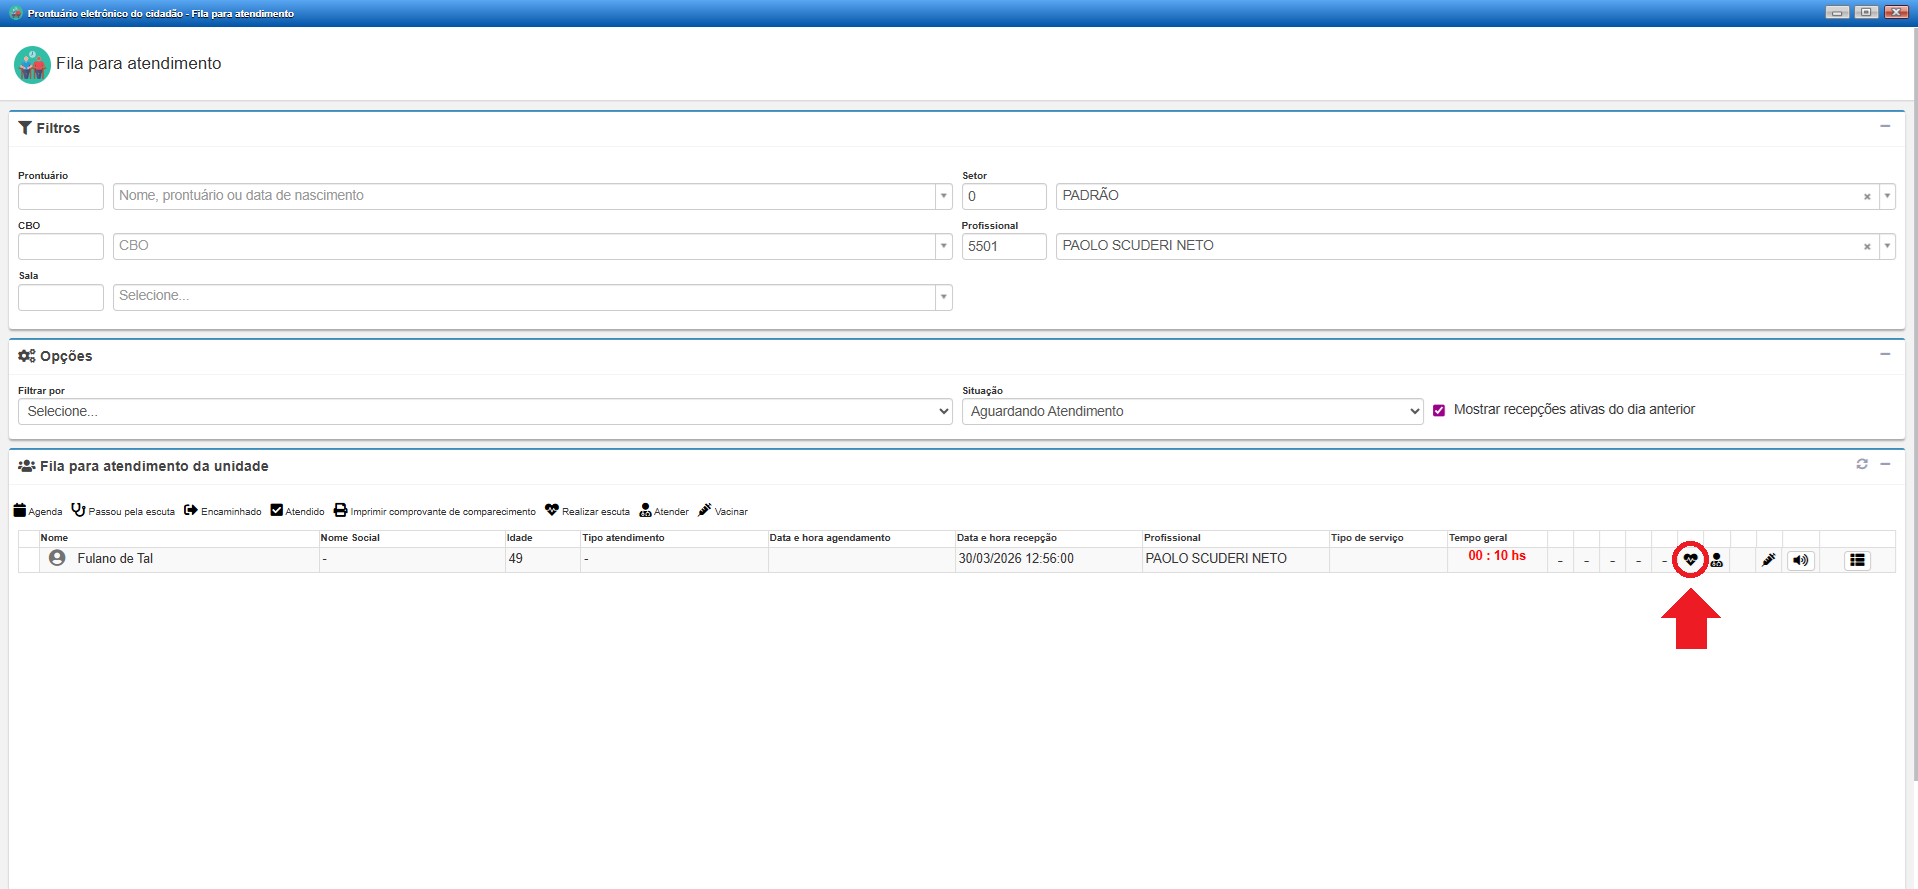Click the syringe vaccinate icon in patient row

pos(1768,560)
